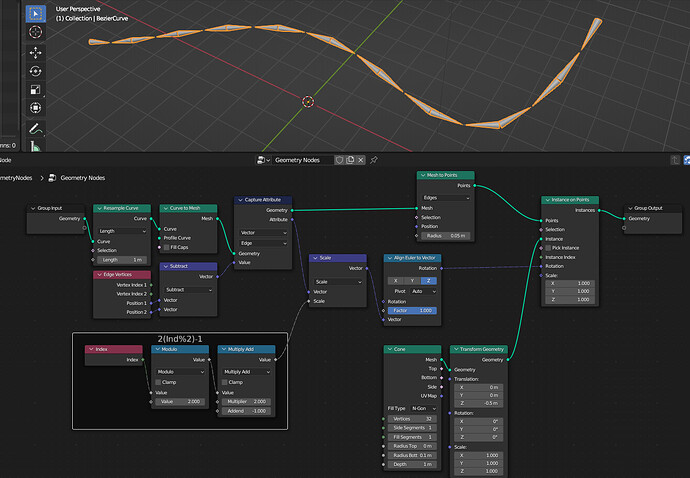Open Capture Attribute Edge domain dropdown

[x=263, y=243]
